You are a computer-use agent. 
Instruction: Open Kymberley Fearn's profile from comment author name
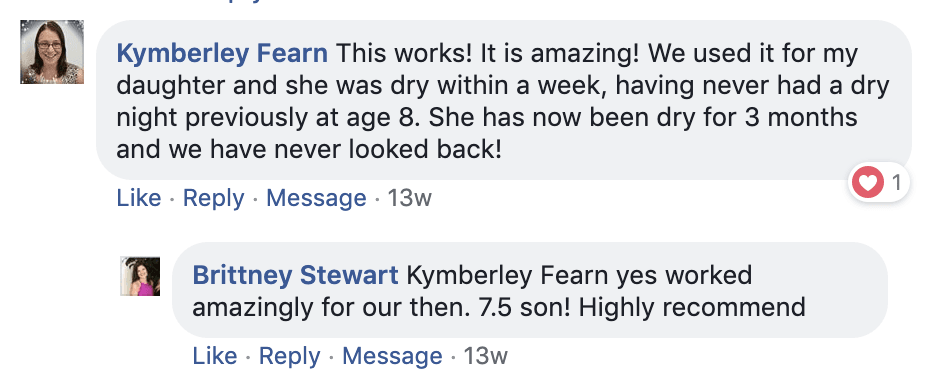[x=222, y=54]
